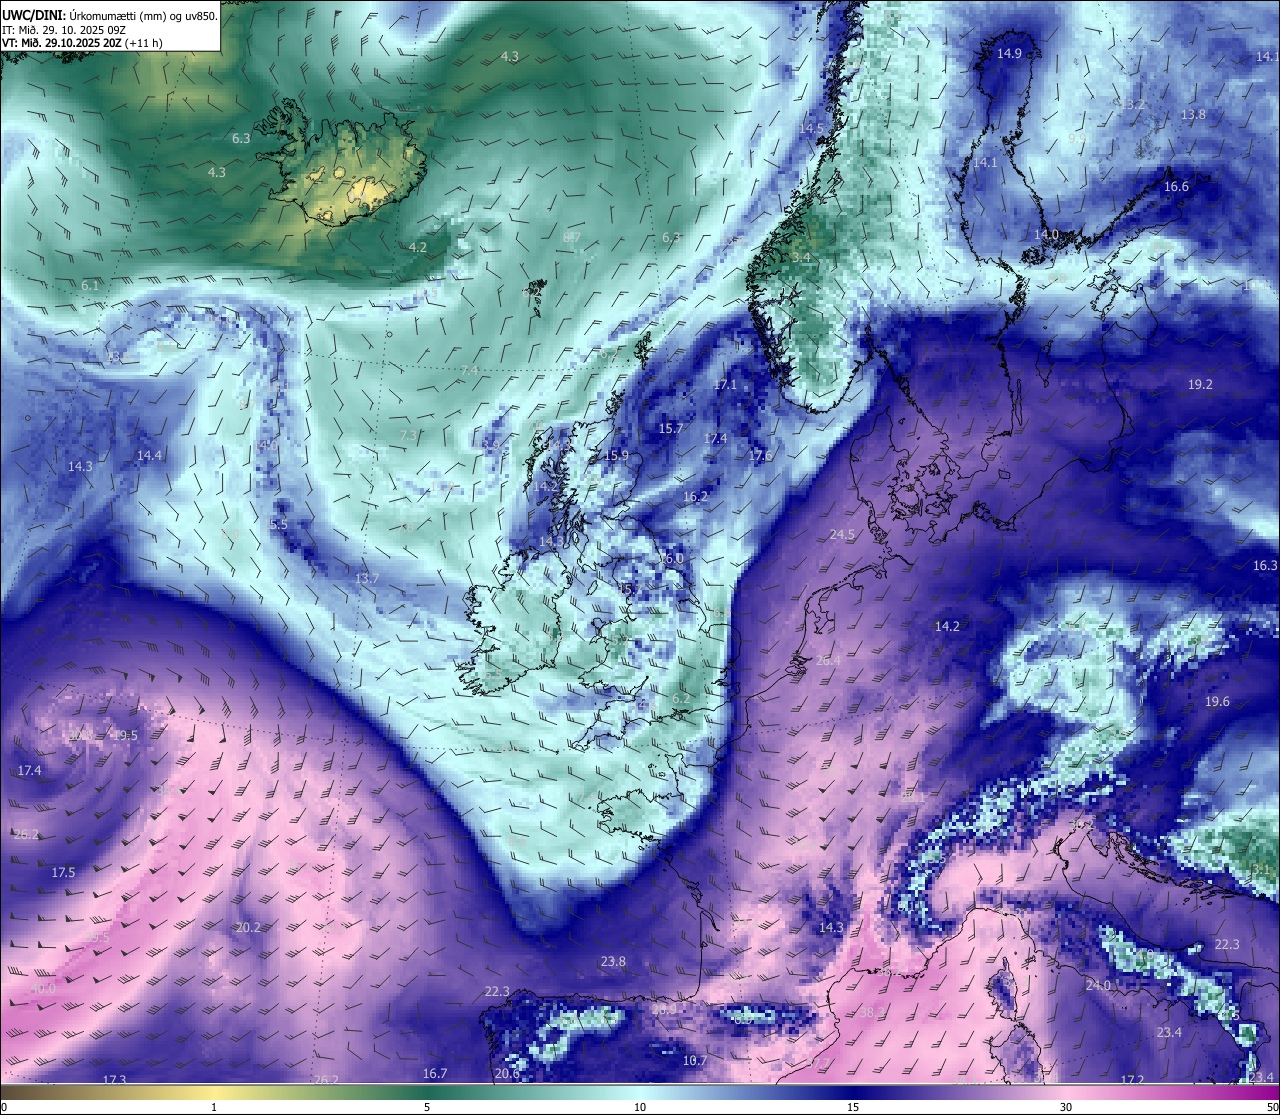Screen dimensions: 1280x1115
Task: Click the 40.0 value on the map
Action: click(43, 989)
